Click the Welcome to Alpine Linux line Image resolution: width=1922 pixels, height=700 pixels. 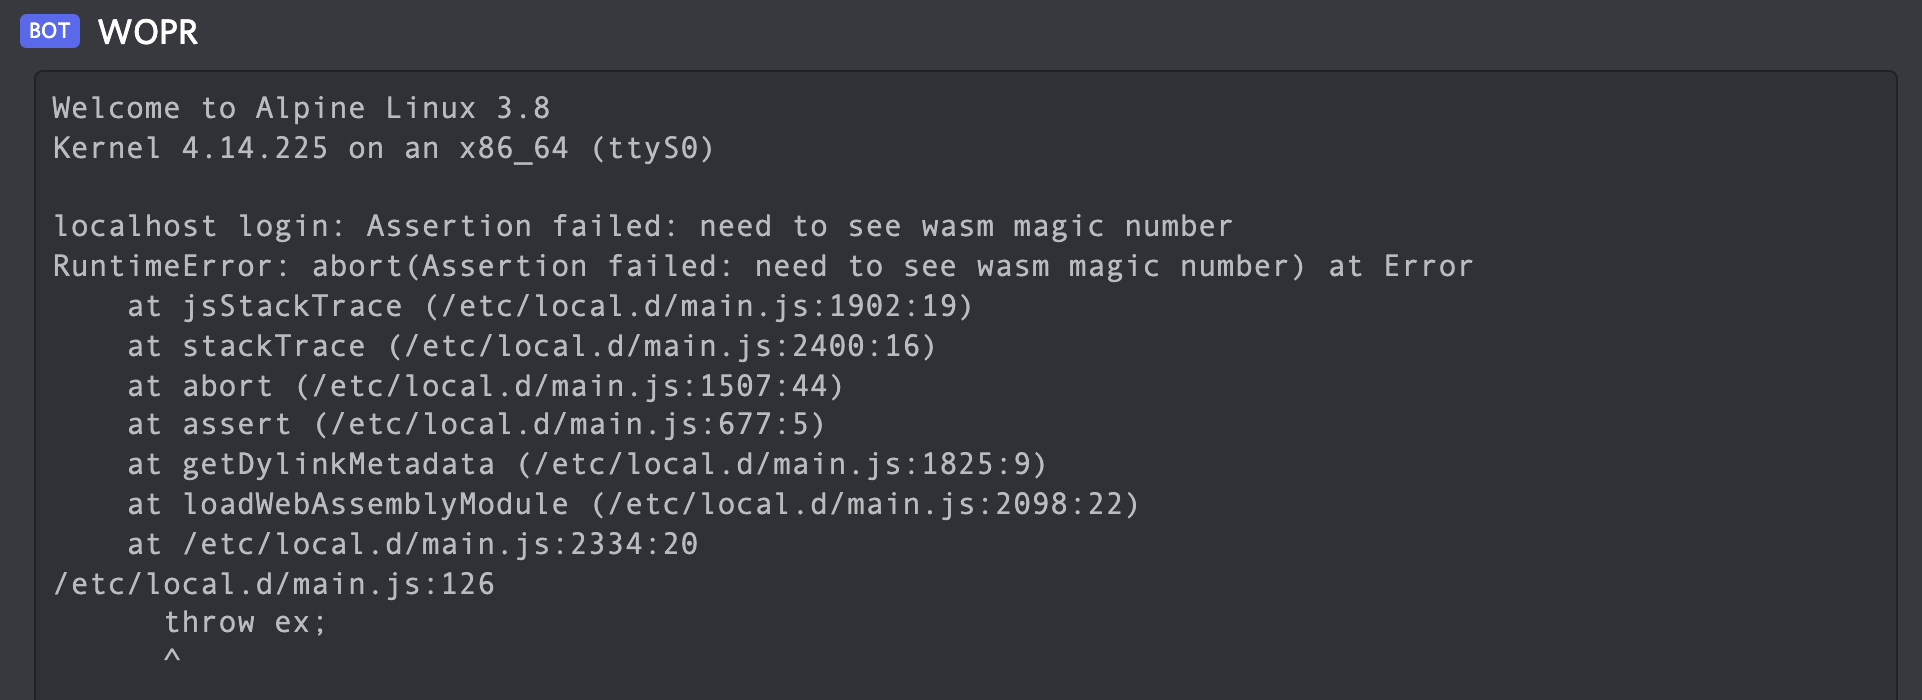[x=301, y=108]
